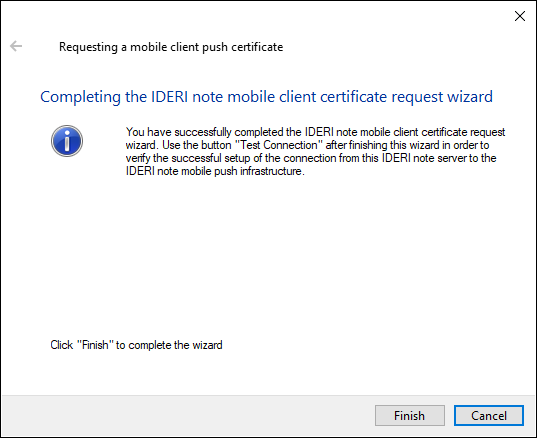Click 'Requesting a mobile client push certificate' title

coord(171,47)
